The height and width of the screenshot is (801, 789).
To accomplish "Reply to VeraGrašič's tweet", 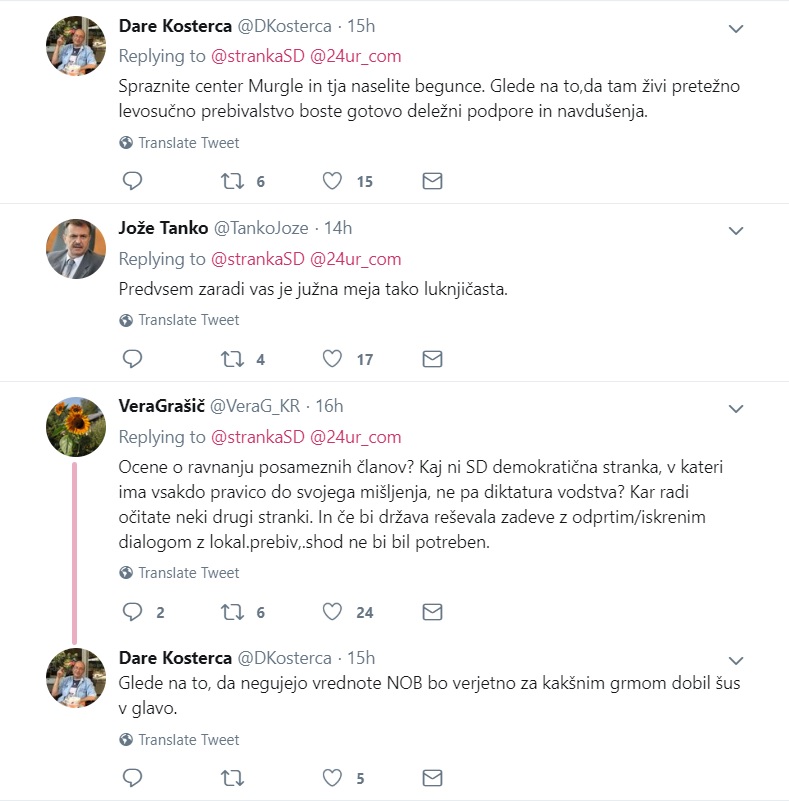I will [x=132, y=611].
